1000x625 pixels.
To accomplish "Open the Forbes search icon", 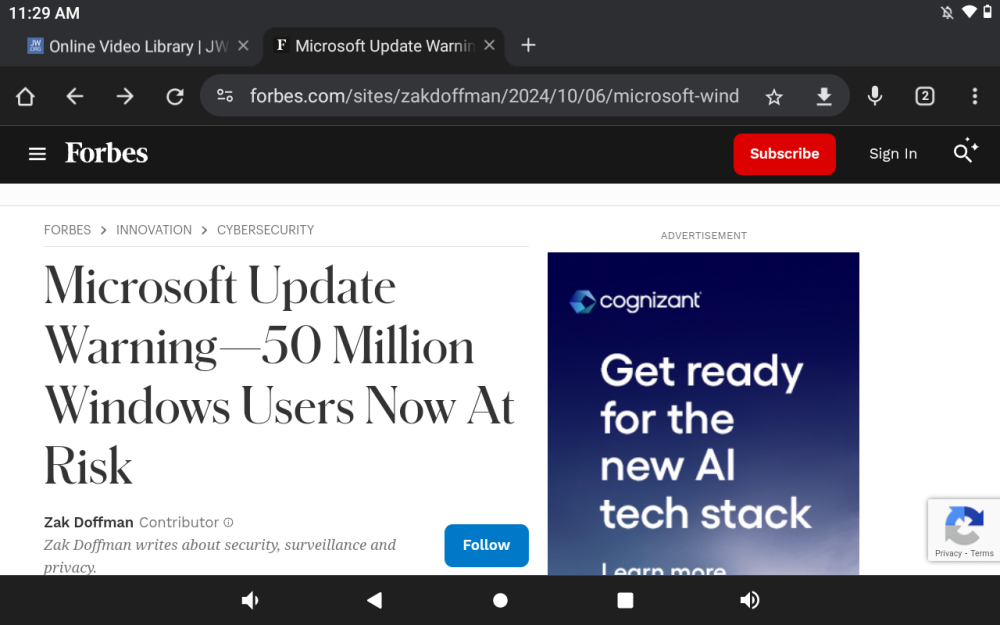I will [x=961, y=153].
